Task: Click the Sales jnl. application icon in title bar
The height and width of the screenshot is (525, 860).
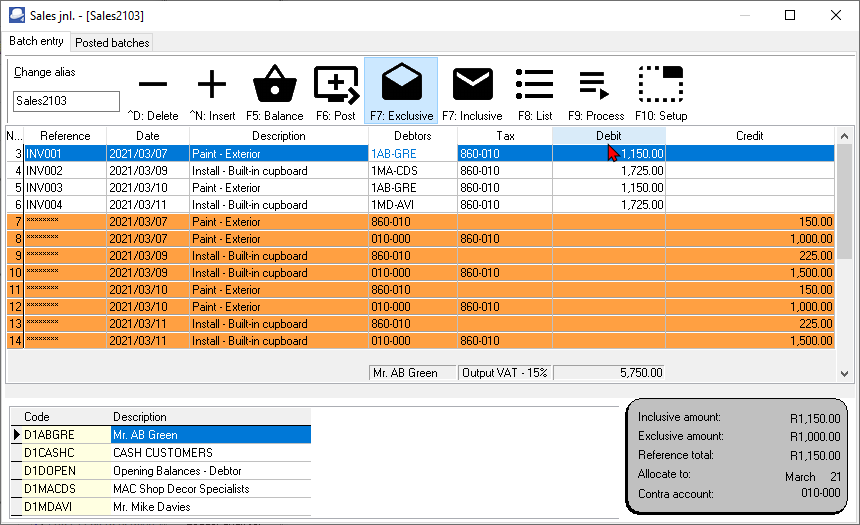Action: 16,15
